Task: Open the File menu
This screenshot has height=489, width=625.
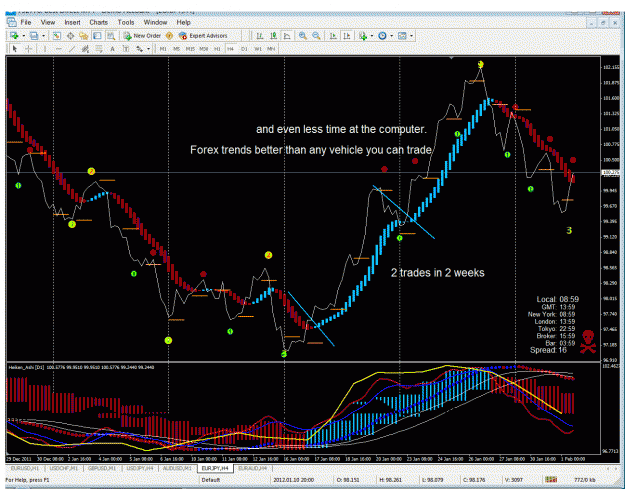Action: pos(26,22)
